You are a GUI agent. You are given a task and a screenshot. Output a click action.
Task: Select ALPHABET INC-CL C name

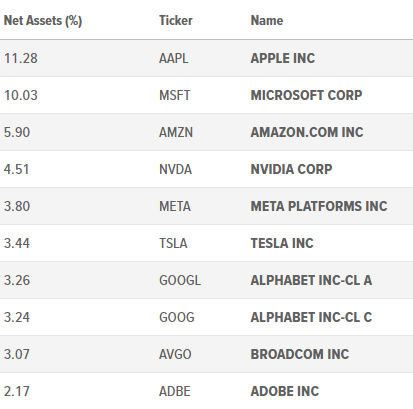pyautogui.click(x=311, y=317)
